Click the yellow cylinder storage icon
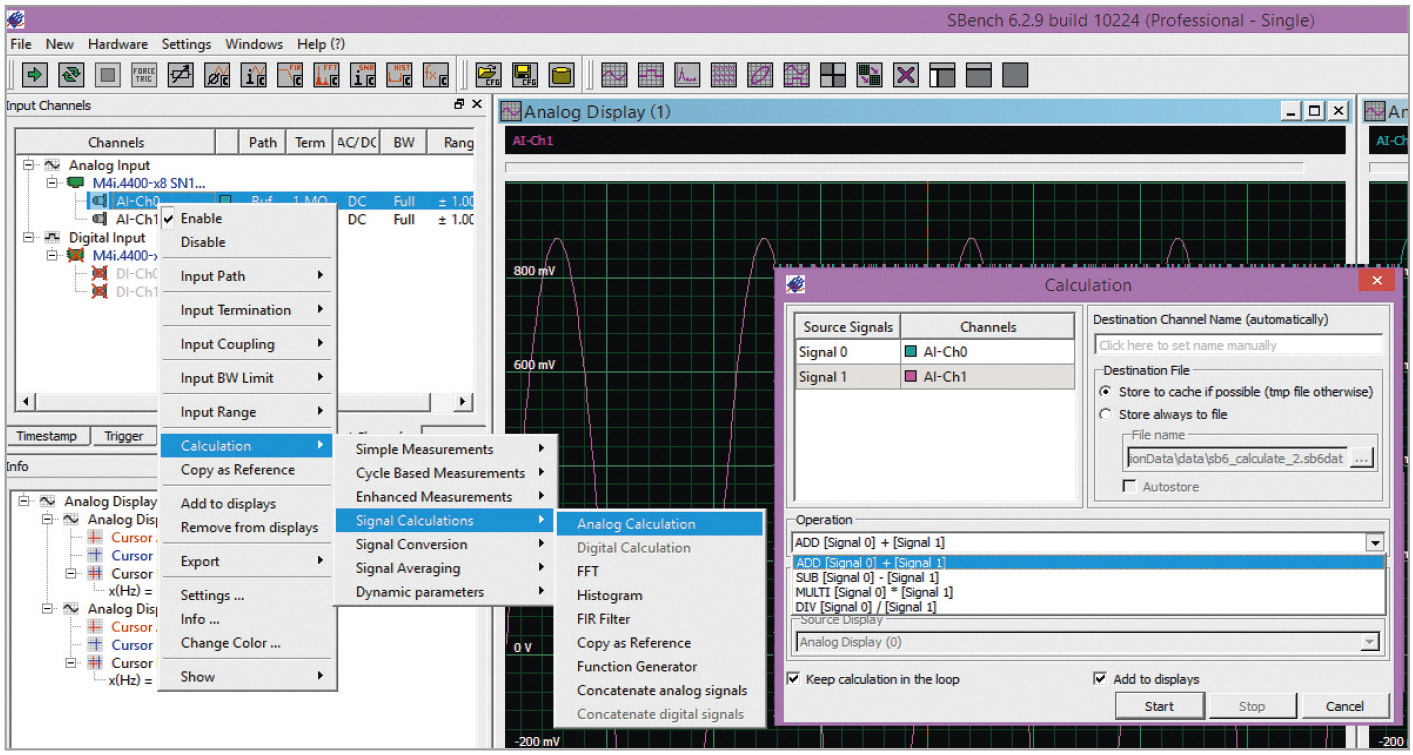1413x755 pixels. pyautogui.click(x=561, y=74)
